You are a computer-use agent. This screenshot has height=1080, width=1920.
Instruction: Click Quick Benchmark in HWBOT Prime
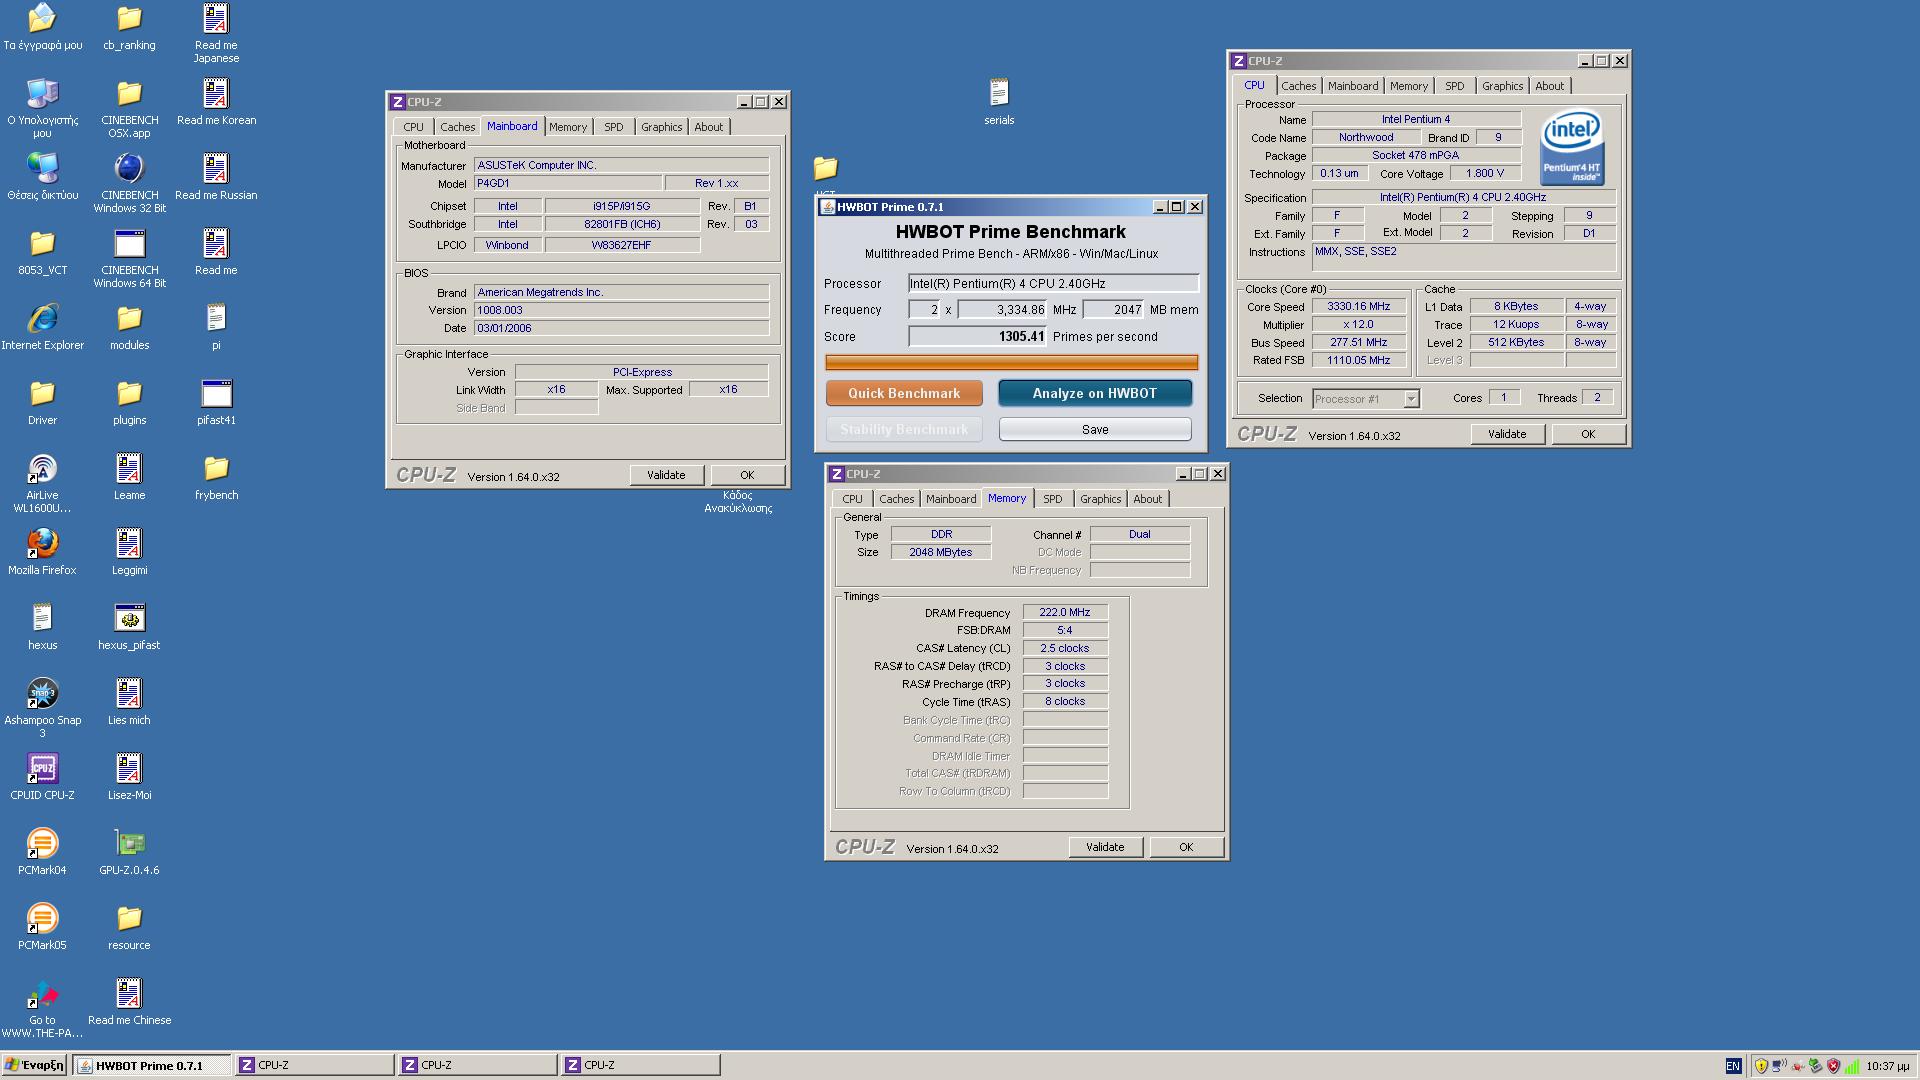[x=904, y=393]
